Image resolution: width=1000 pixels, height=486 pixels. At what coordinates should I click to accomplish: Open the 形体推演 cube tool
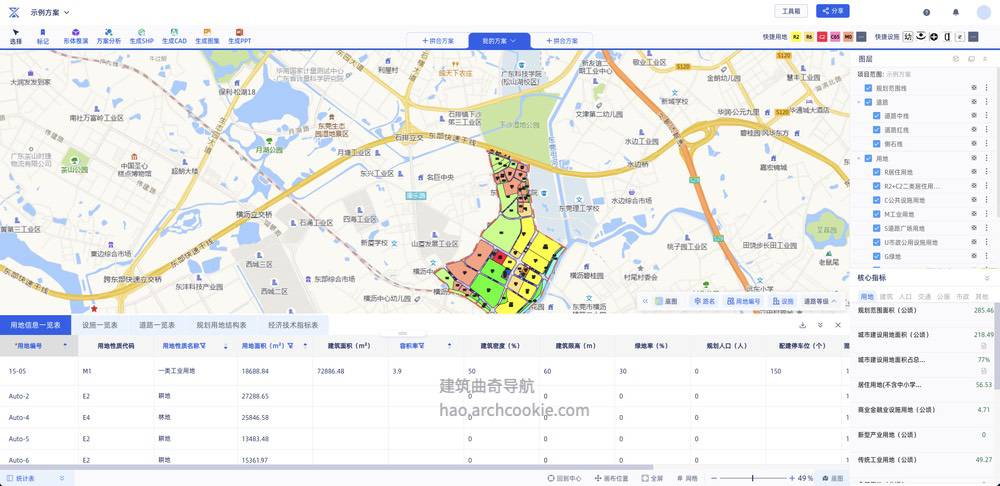click(x=75, y=36)
